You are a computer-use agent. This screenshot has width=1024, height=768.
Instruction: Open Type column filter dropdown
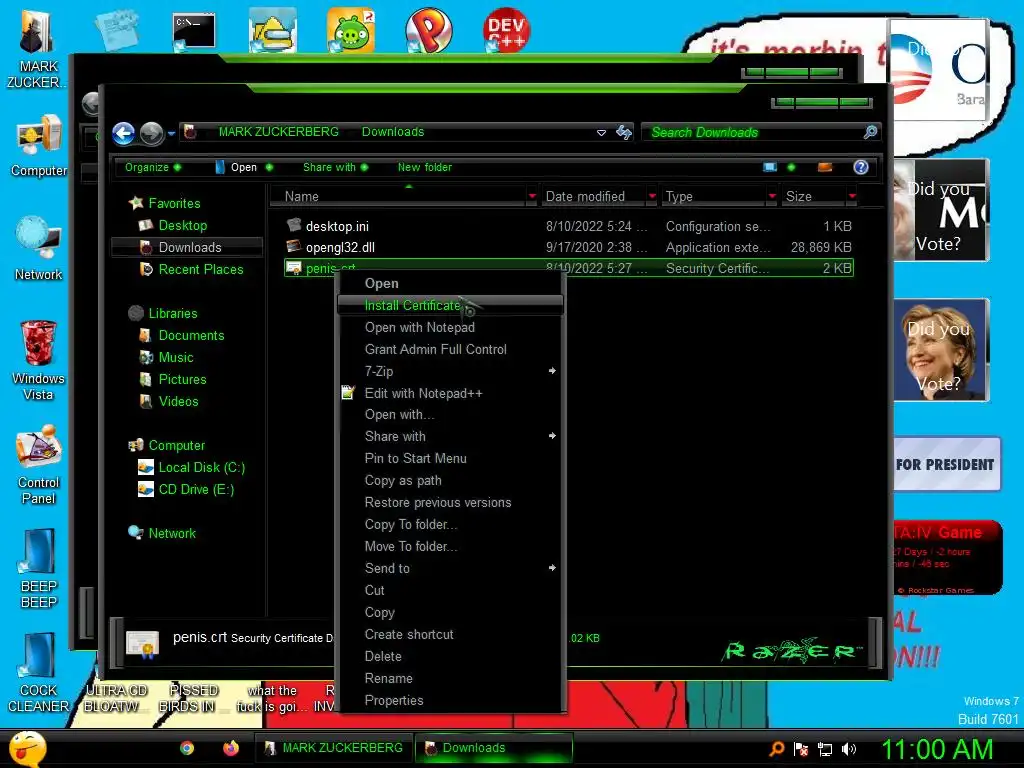(772, 196)
